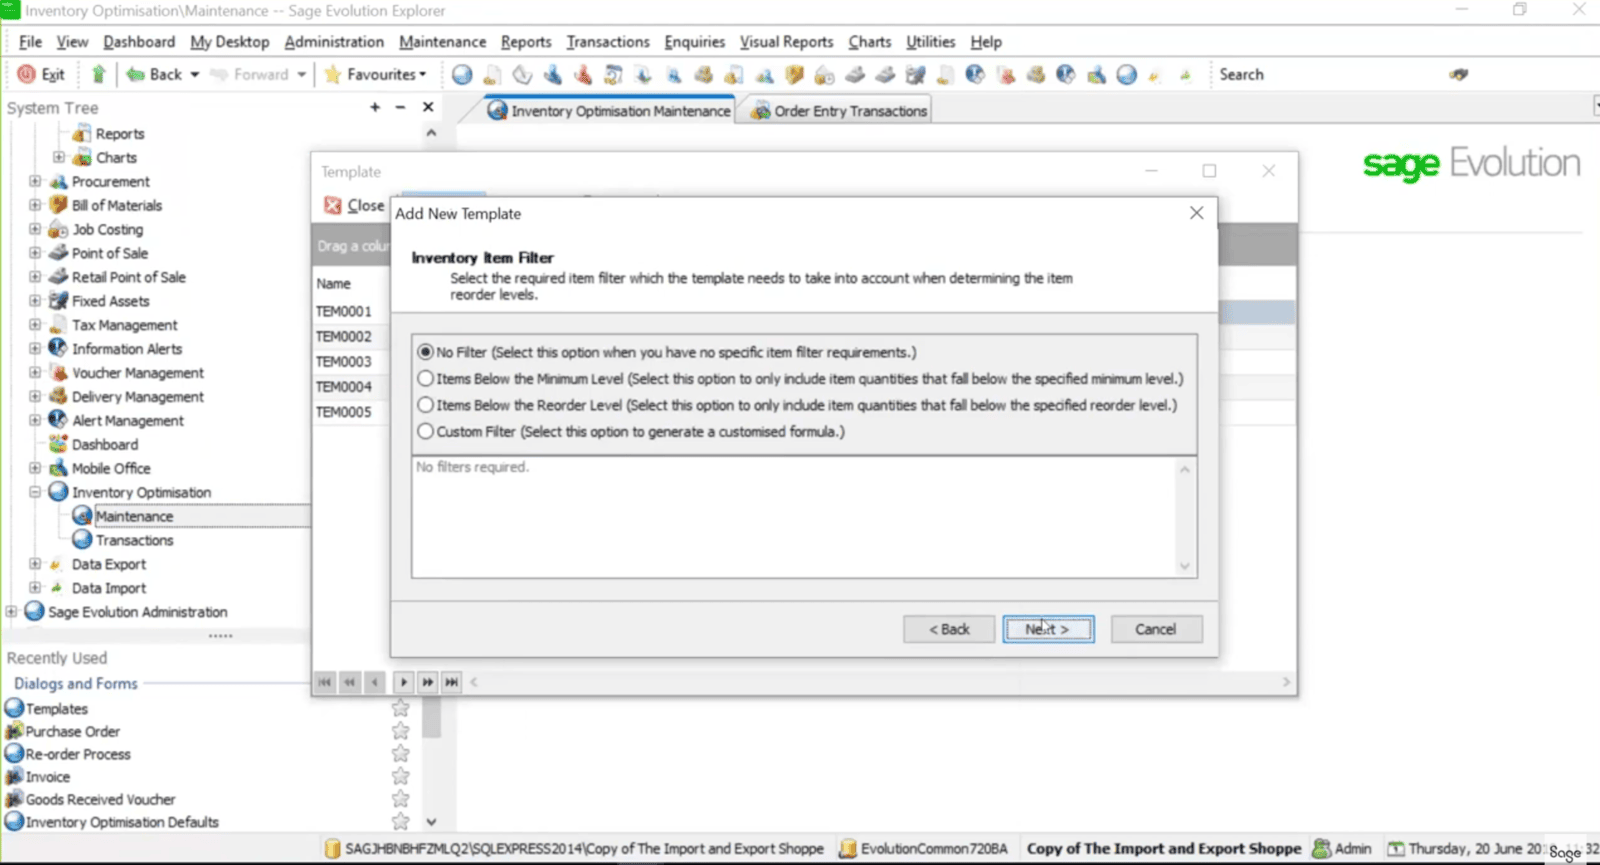Go back with the Back wizard button
This screenshot has width=1600, height=865.
(949, 629)
